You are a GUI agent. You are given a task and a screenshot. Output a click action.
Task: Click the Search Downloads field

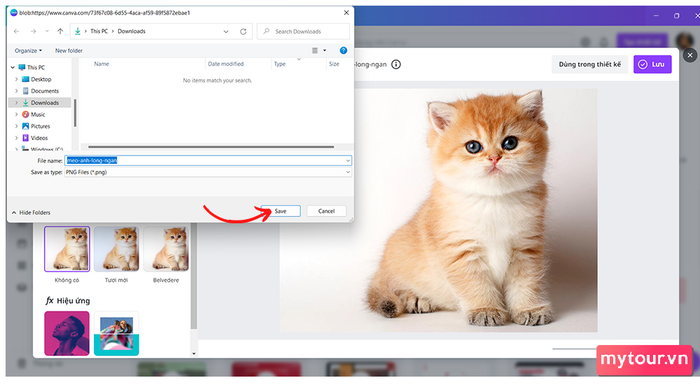tap(303, 31)
